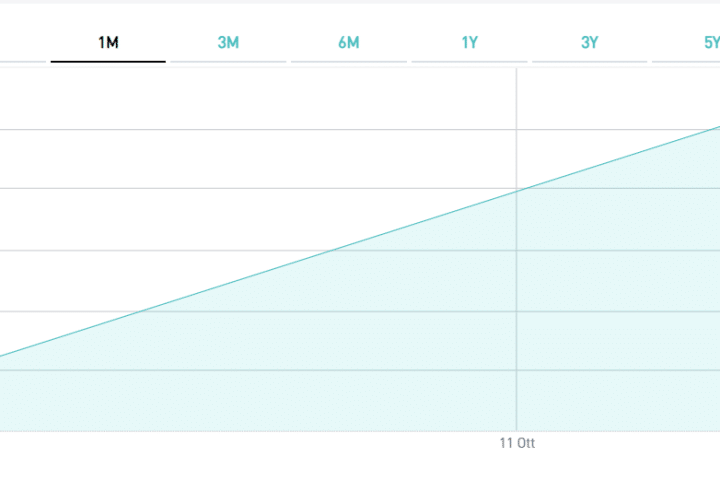Click where the line crosses the 11 Ott gridline
Image resolution: width=720 pixels, height=480 pixels.
[517, 191]
